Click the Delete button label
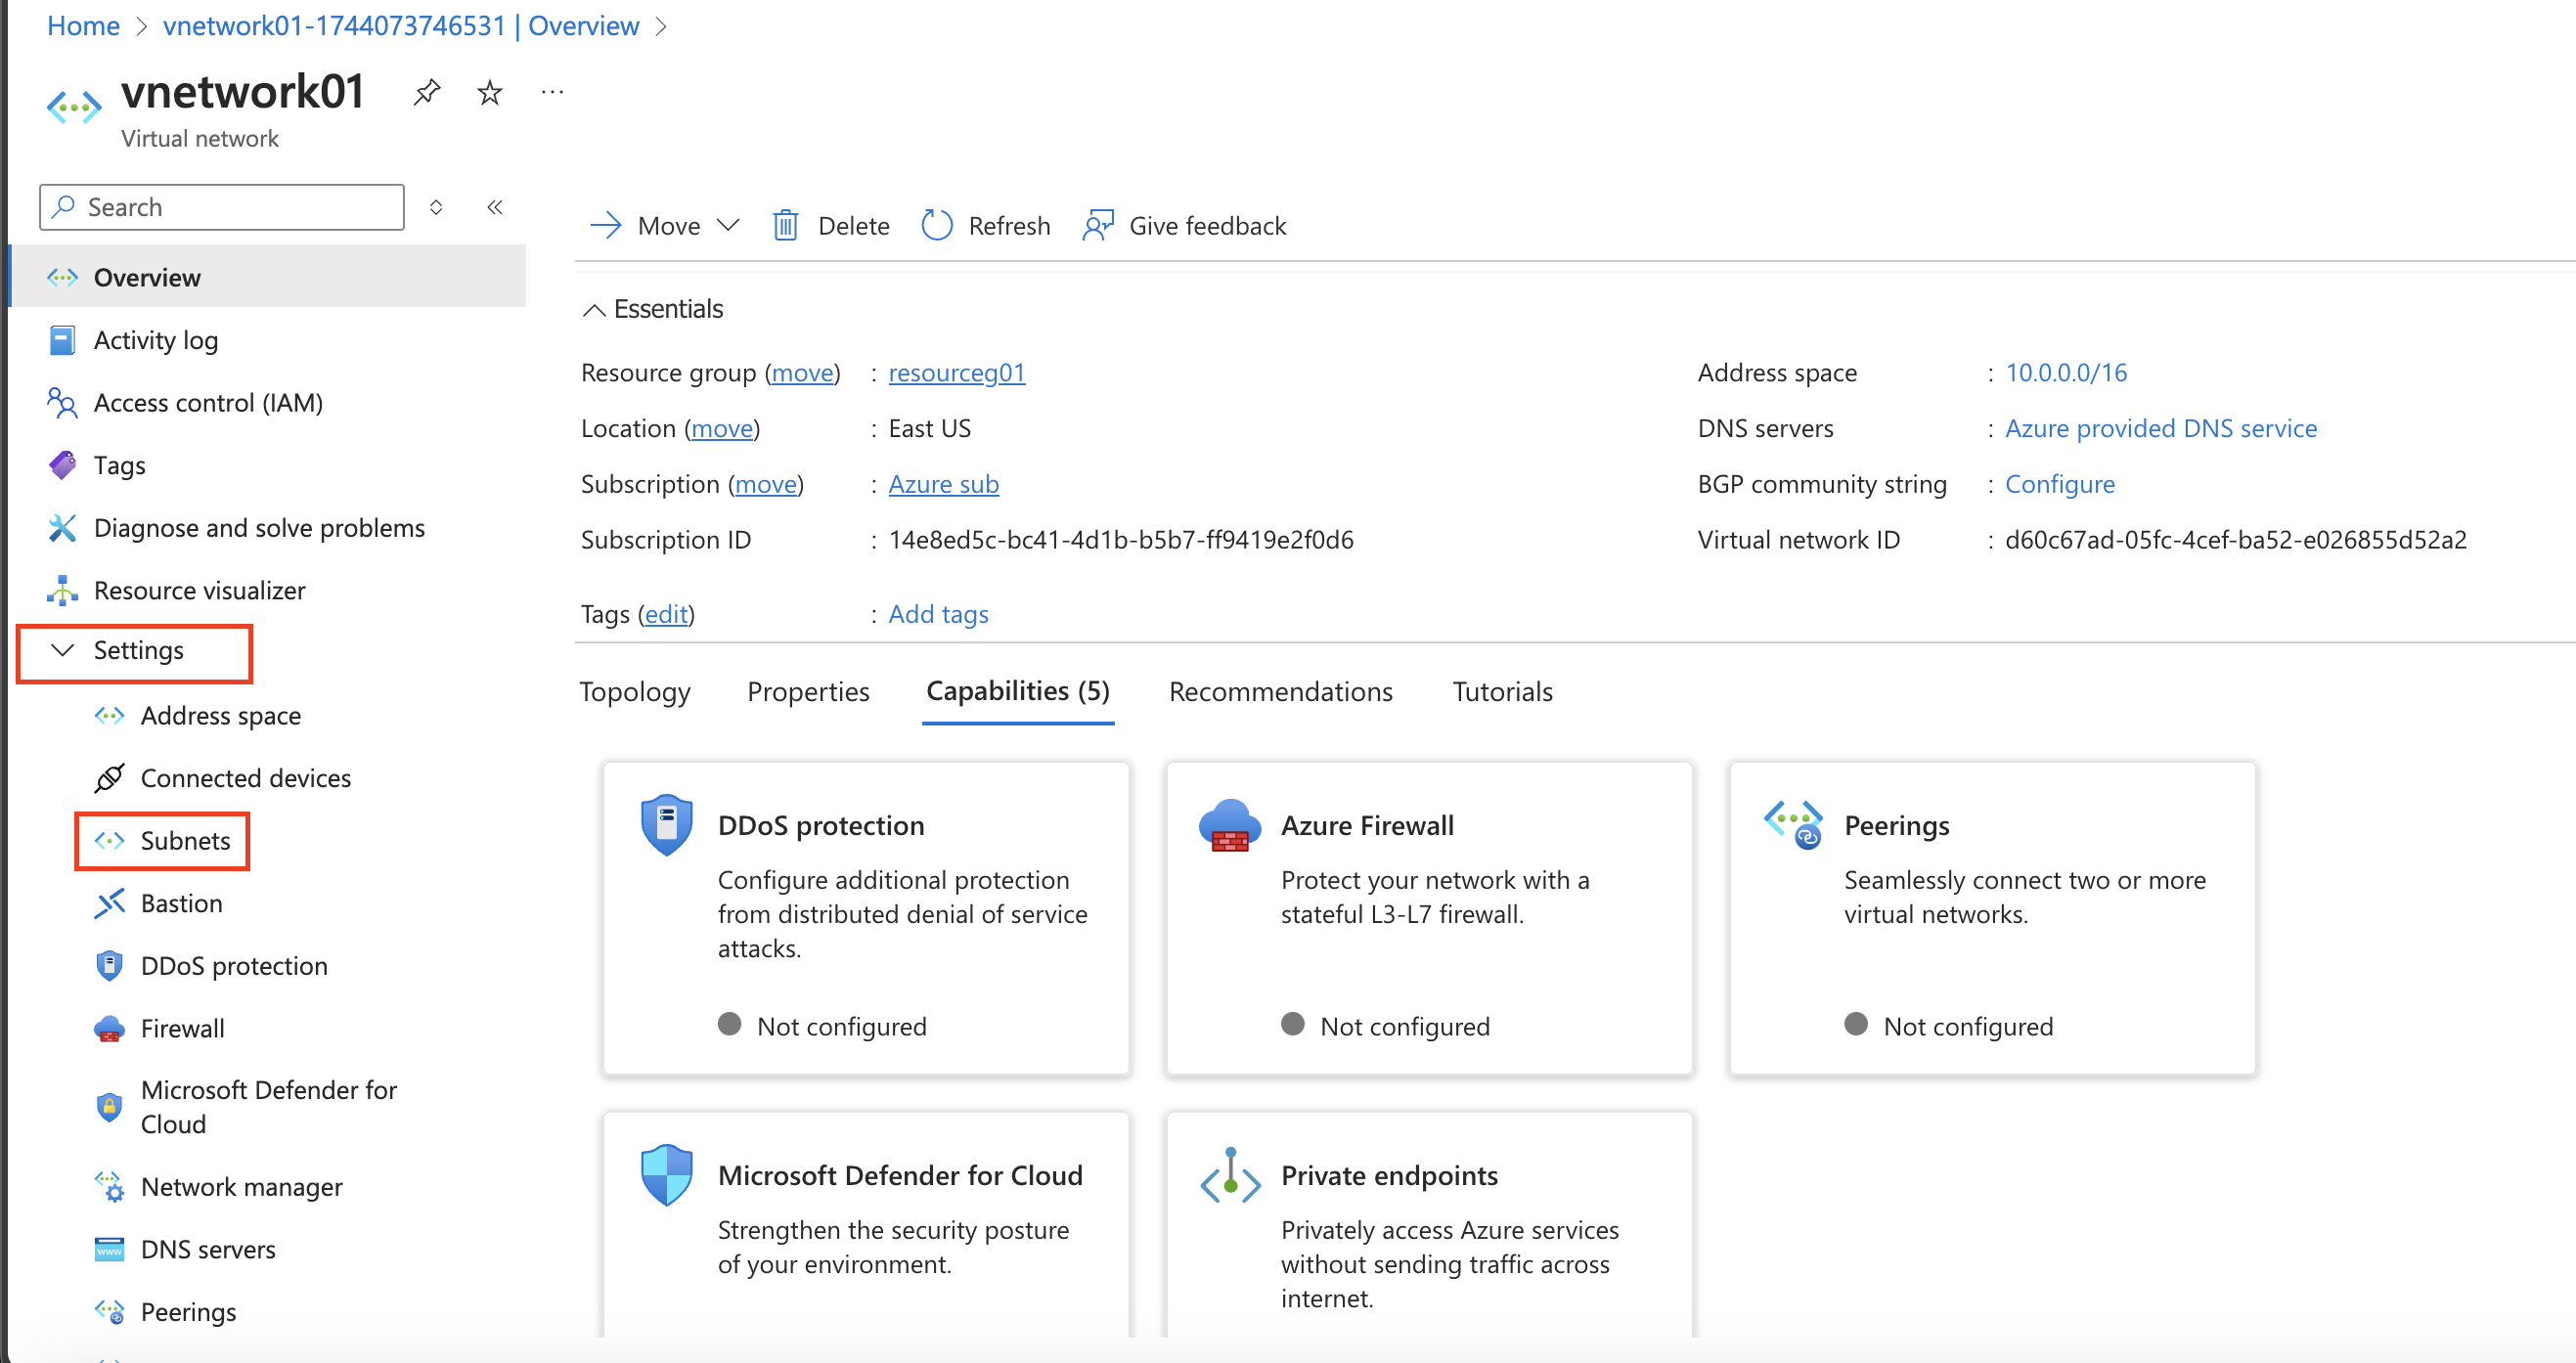Screen dimensions: 2576x1363 point(853,226)
